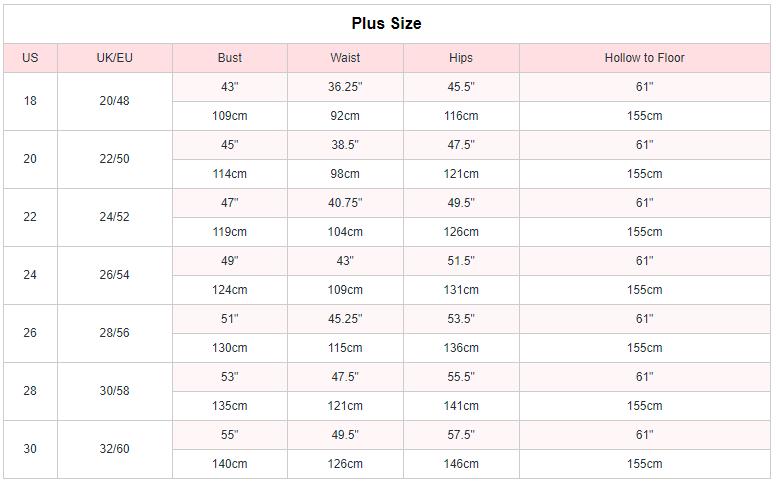The image size is (776, 485).
Task: Click the Plus Size table title
Action: (386, 23)
